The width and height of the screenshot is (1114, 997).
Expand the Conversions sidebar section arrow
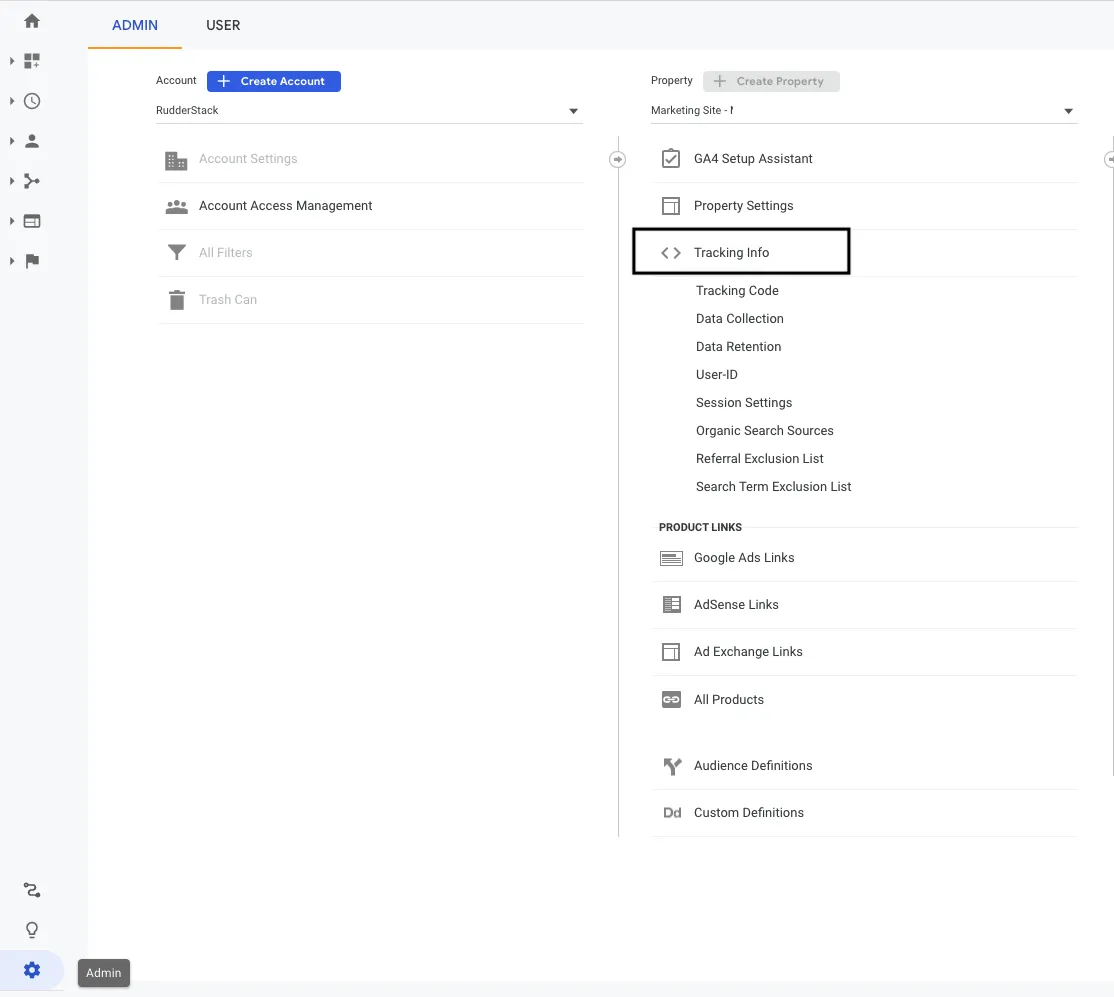pos(12,261)
